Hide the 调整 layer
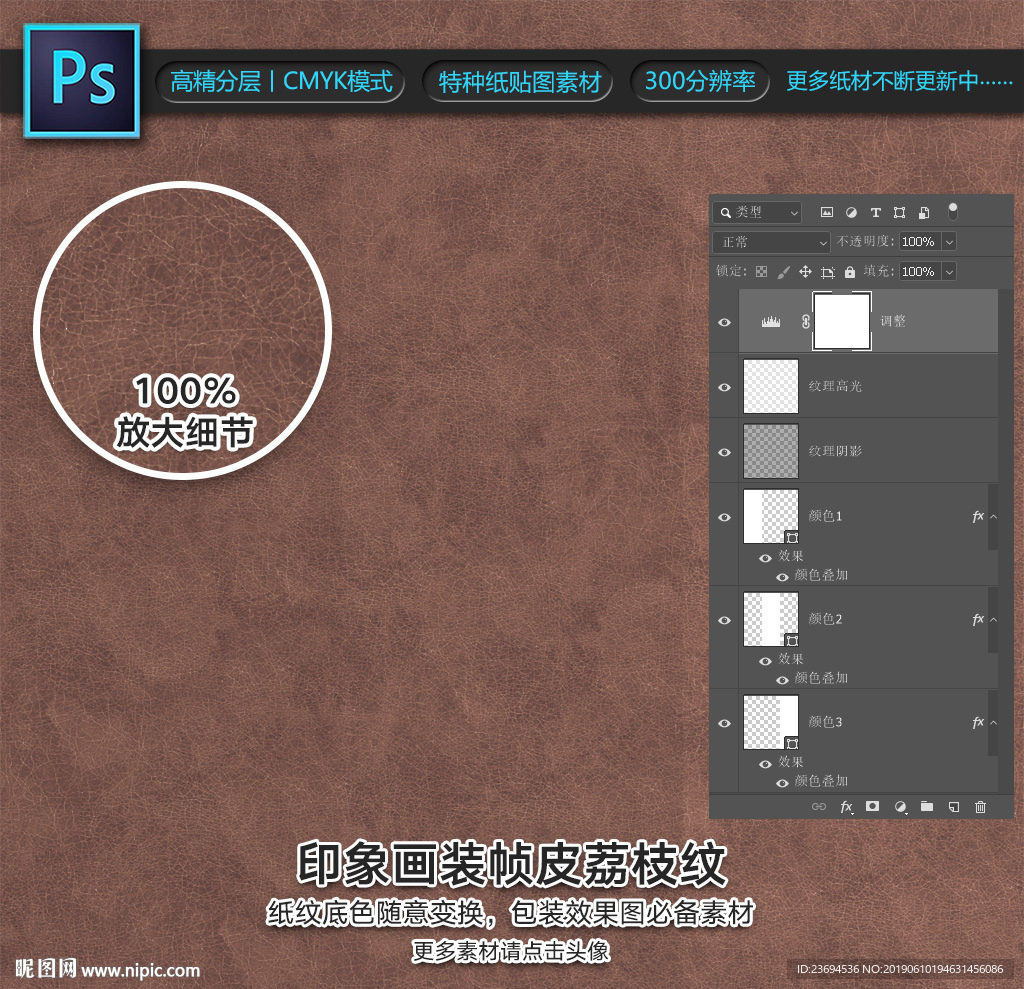 [x=724, y=323]
